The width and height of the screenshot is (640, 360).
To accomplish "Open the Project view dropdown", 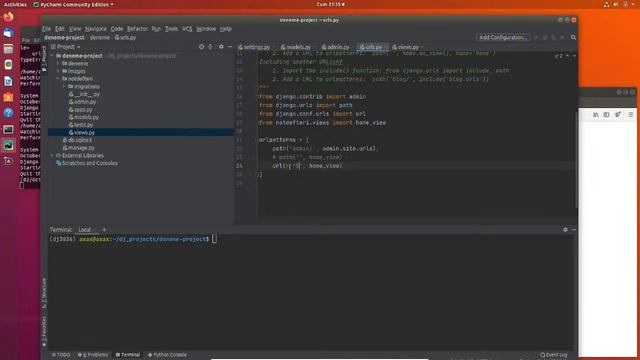I will point(66,47).
